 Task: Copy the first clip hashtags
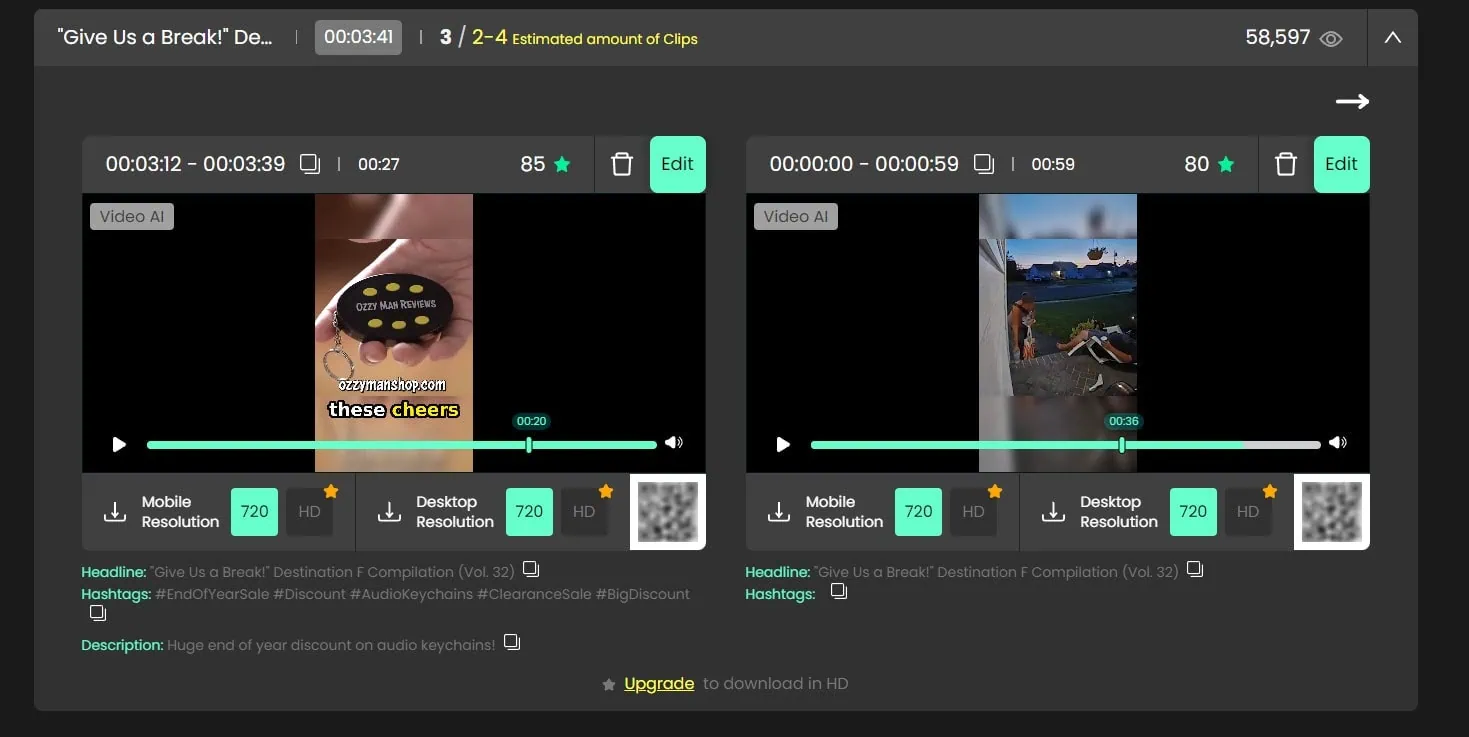[97, 613]
